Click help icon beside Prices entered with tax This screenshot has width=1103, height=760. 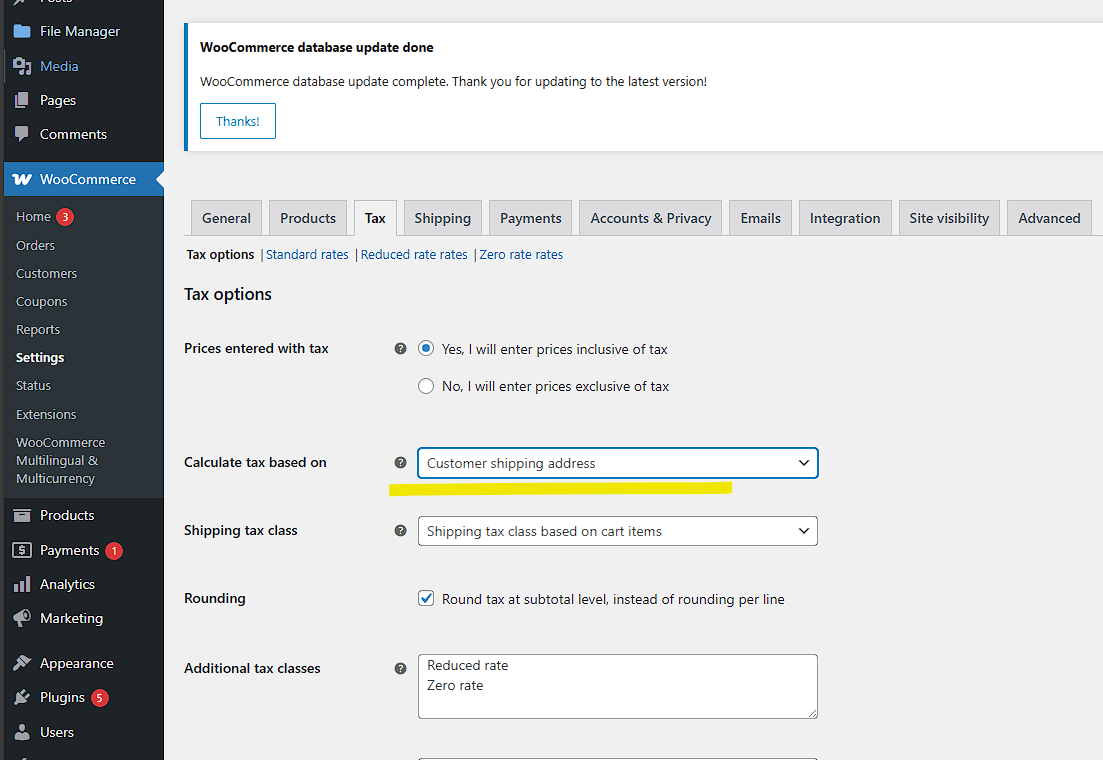point(400,348)
